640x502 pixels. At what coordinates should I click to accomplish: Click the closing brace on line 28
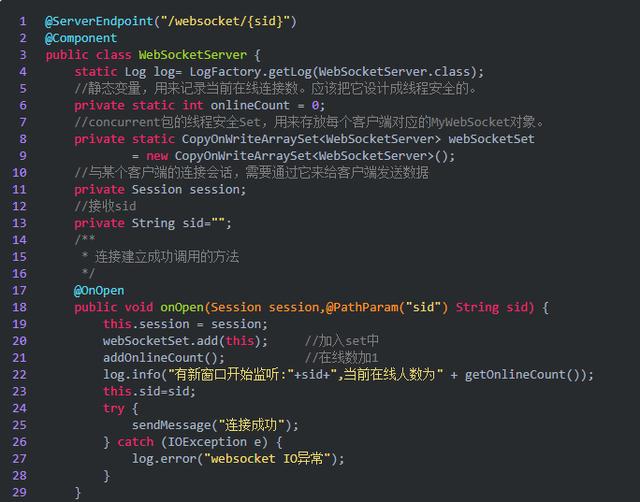coord(107,475)
